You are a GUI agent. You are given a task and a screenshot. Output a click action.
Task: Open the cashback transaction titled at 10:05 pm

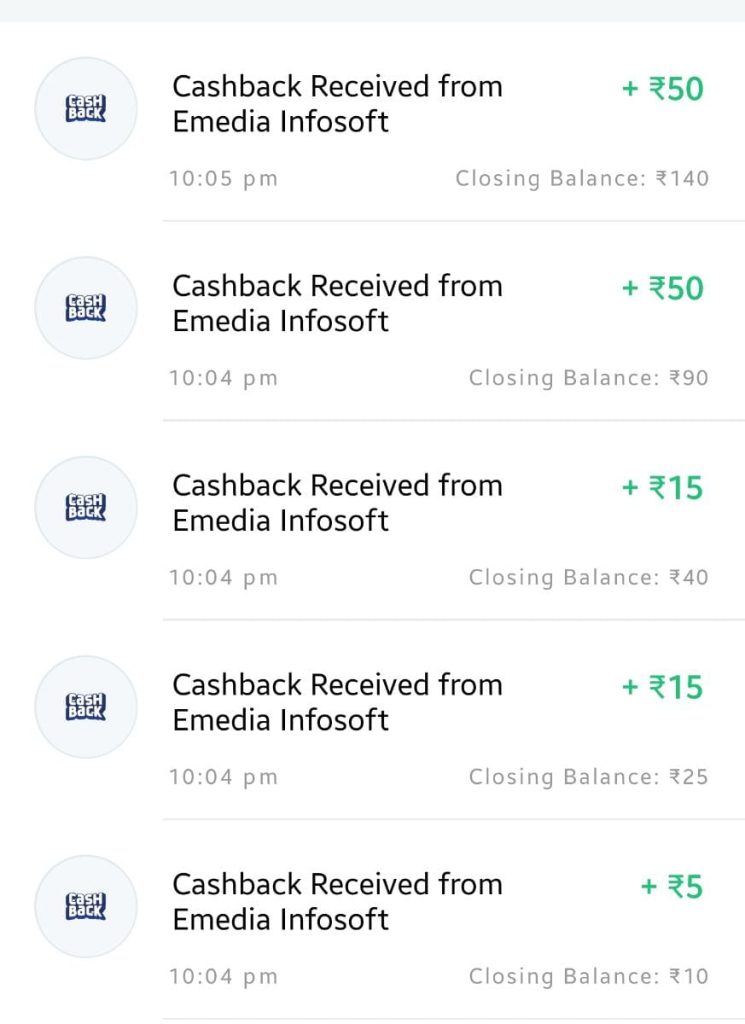coord(338,104)
